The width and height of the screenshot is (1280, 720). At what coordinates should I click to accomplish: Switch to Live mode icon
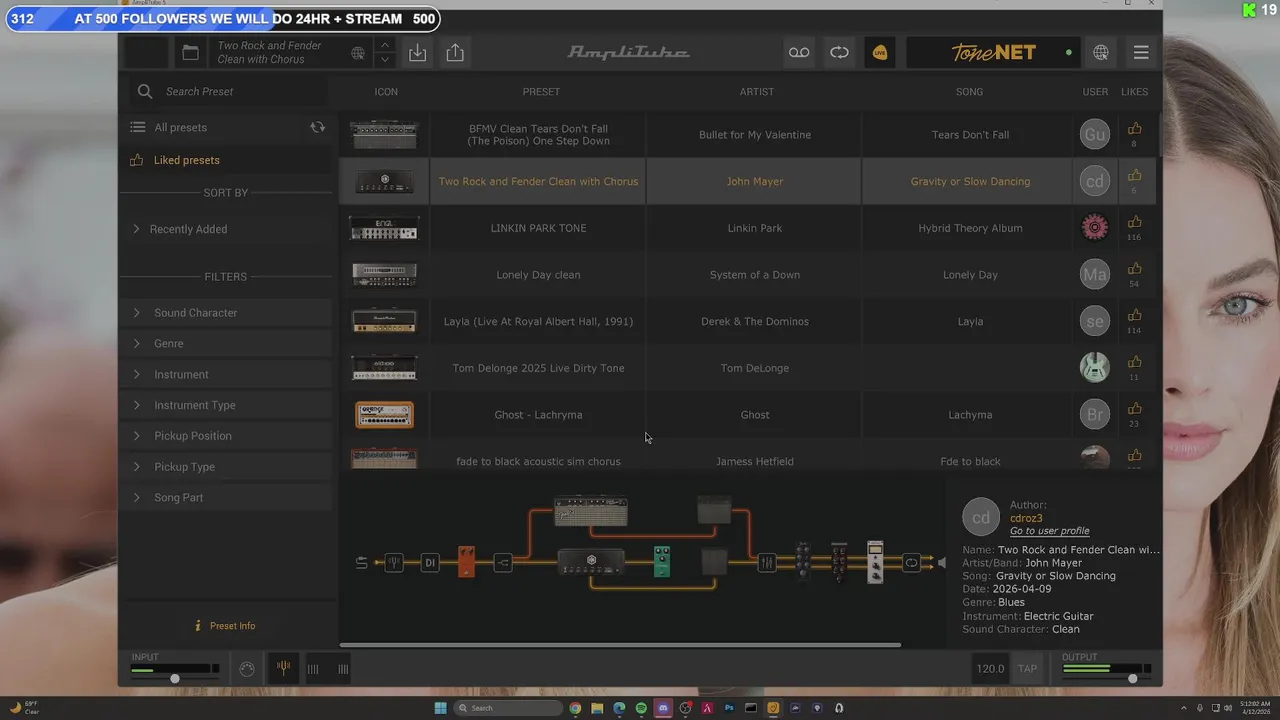point(880,53)
